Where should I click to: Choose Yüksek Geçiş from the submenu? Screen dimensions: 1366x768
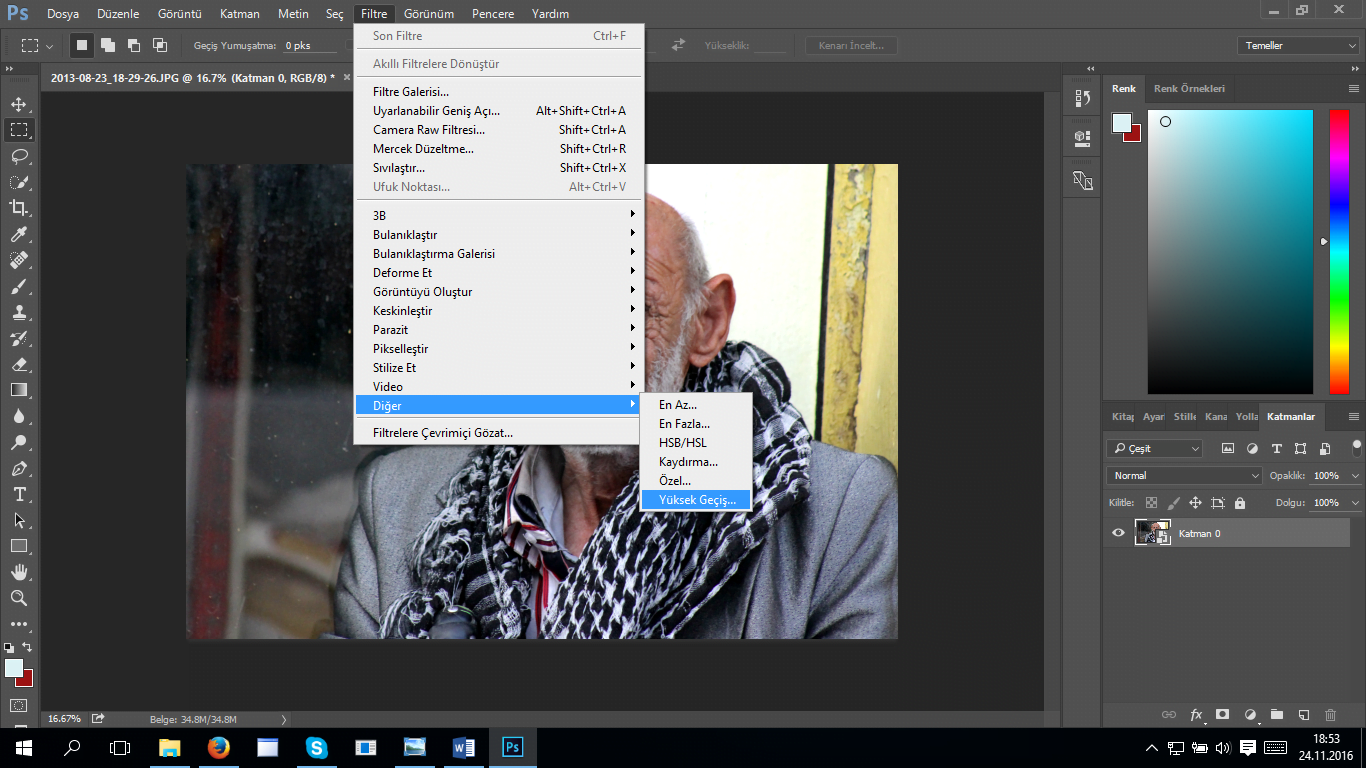[695, 499]
